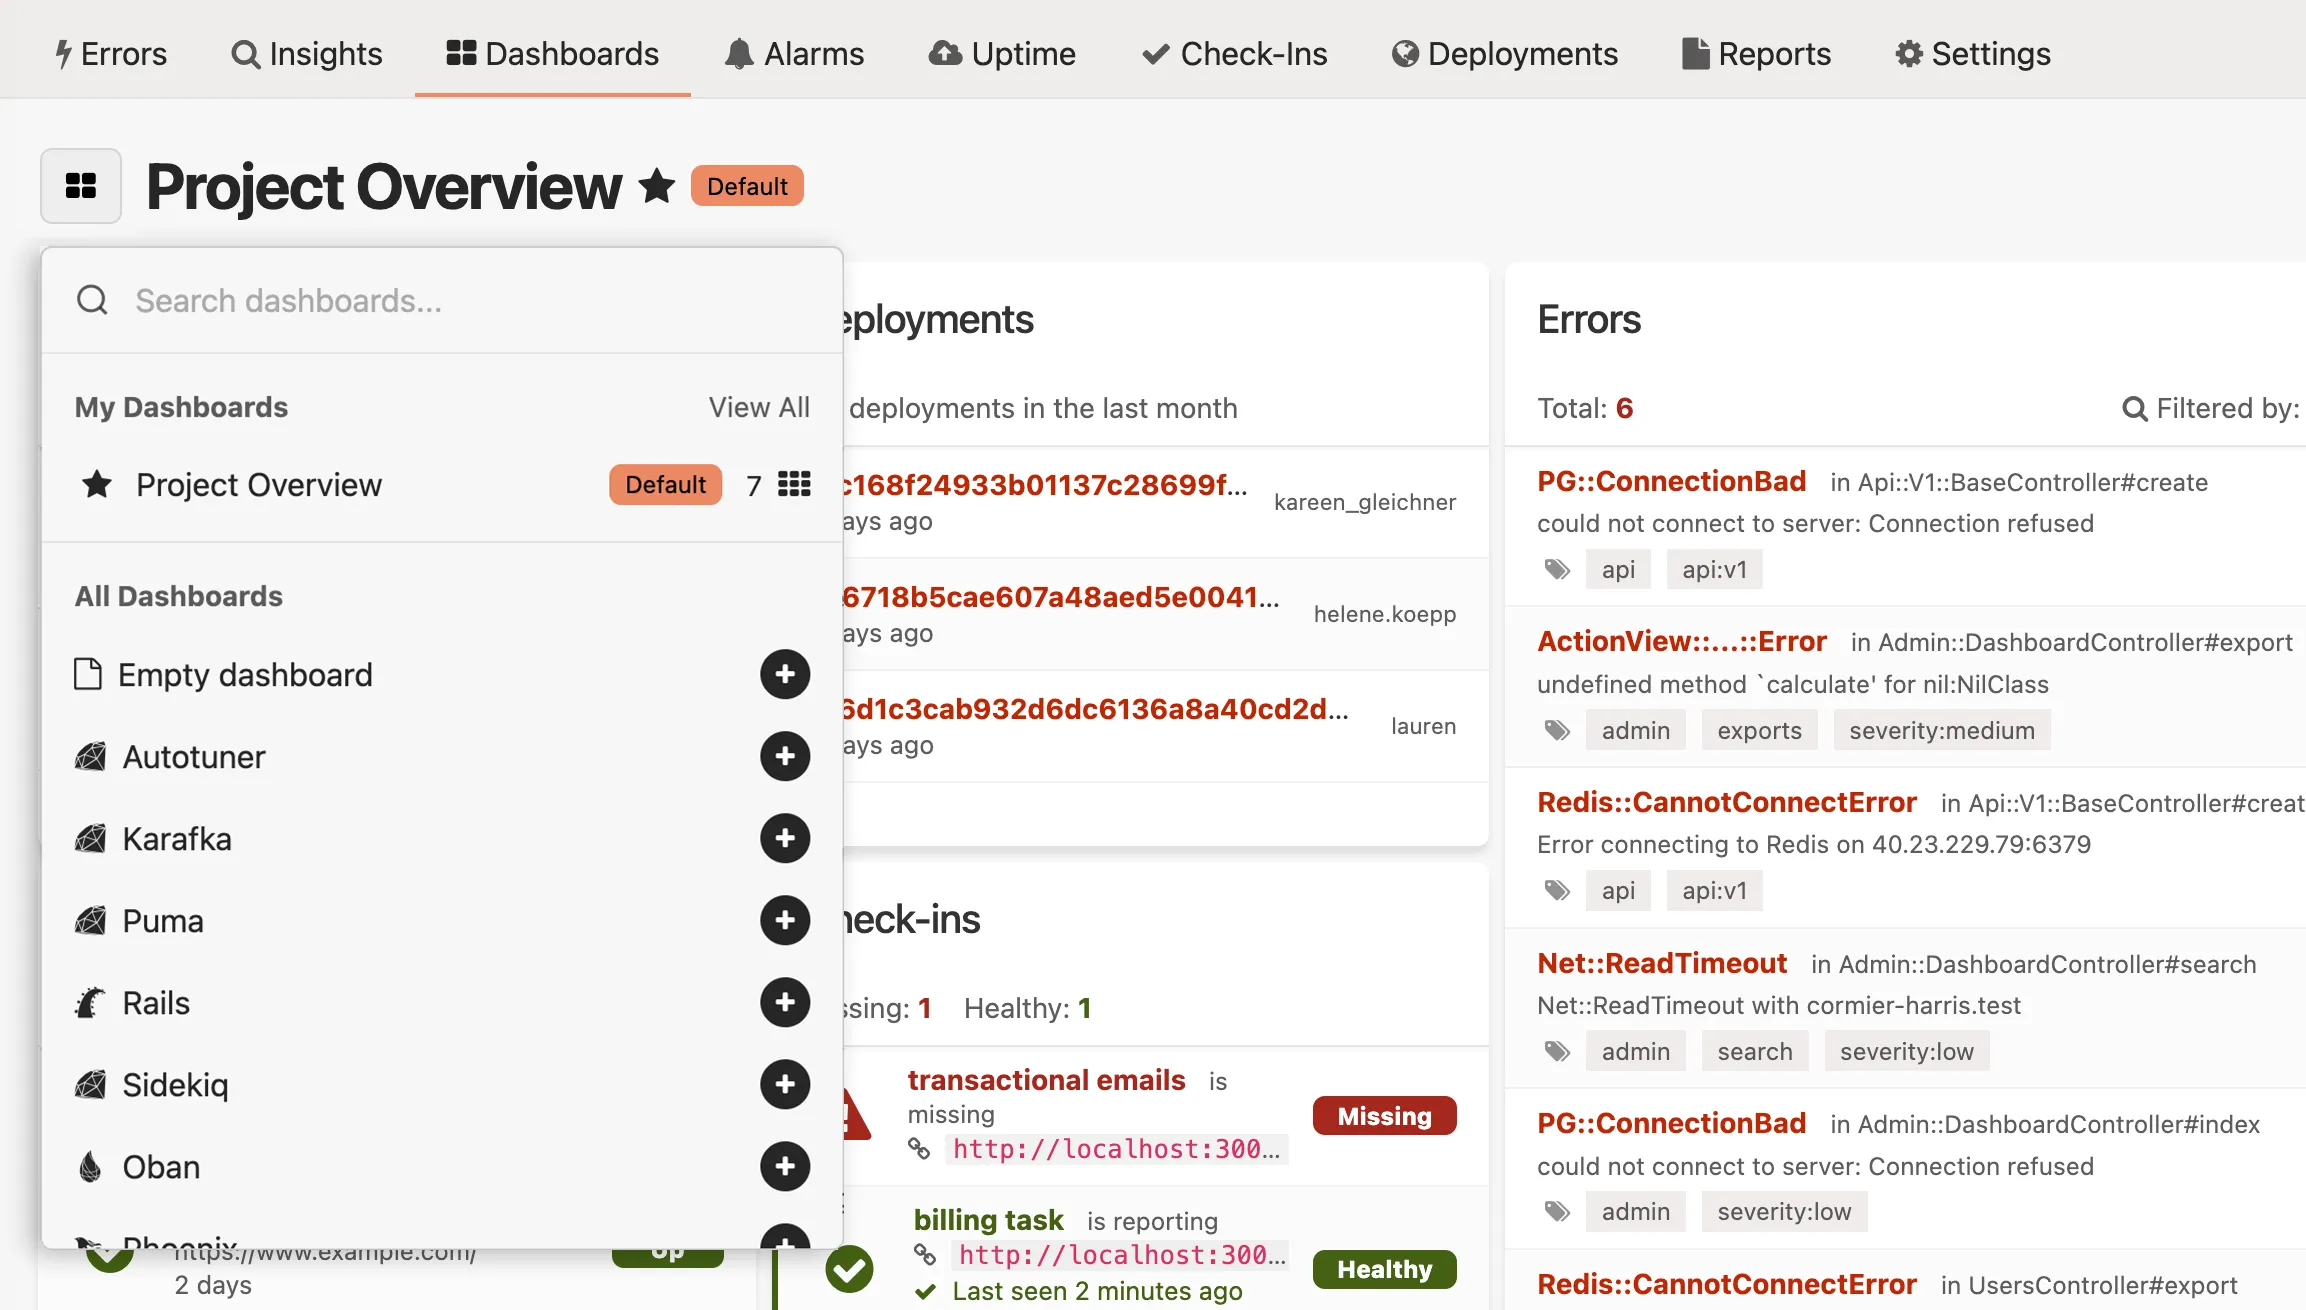Add the Karafka dashboard with plus icon

(x=785, y=839)
